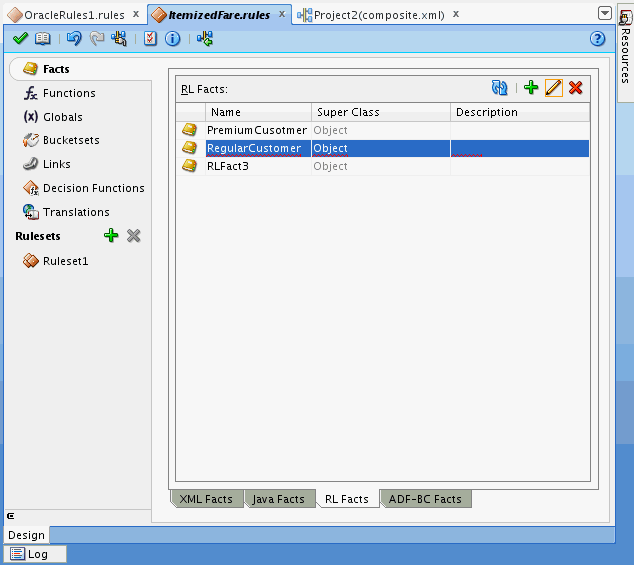Click the RegularCustomer row fact icon
This screenshot has height=565, width=634.
coord(189,148)
